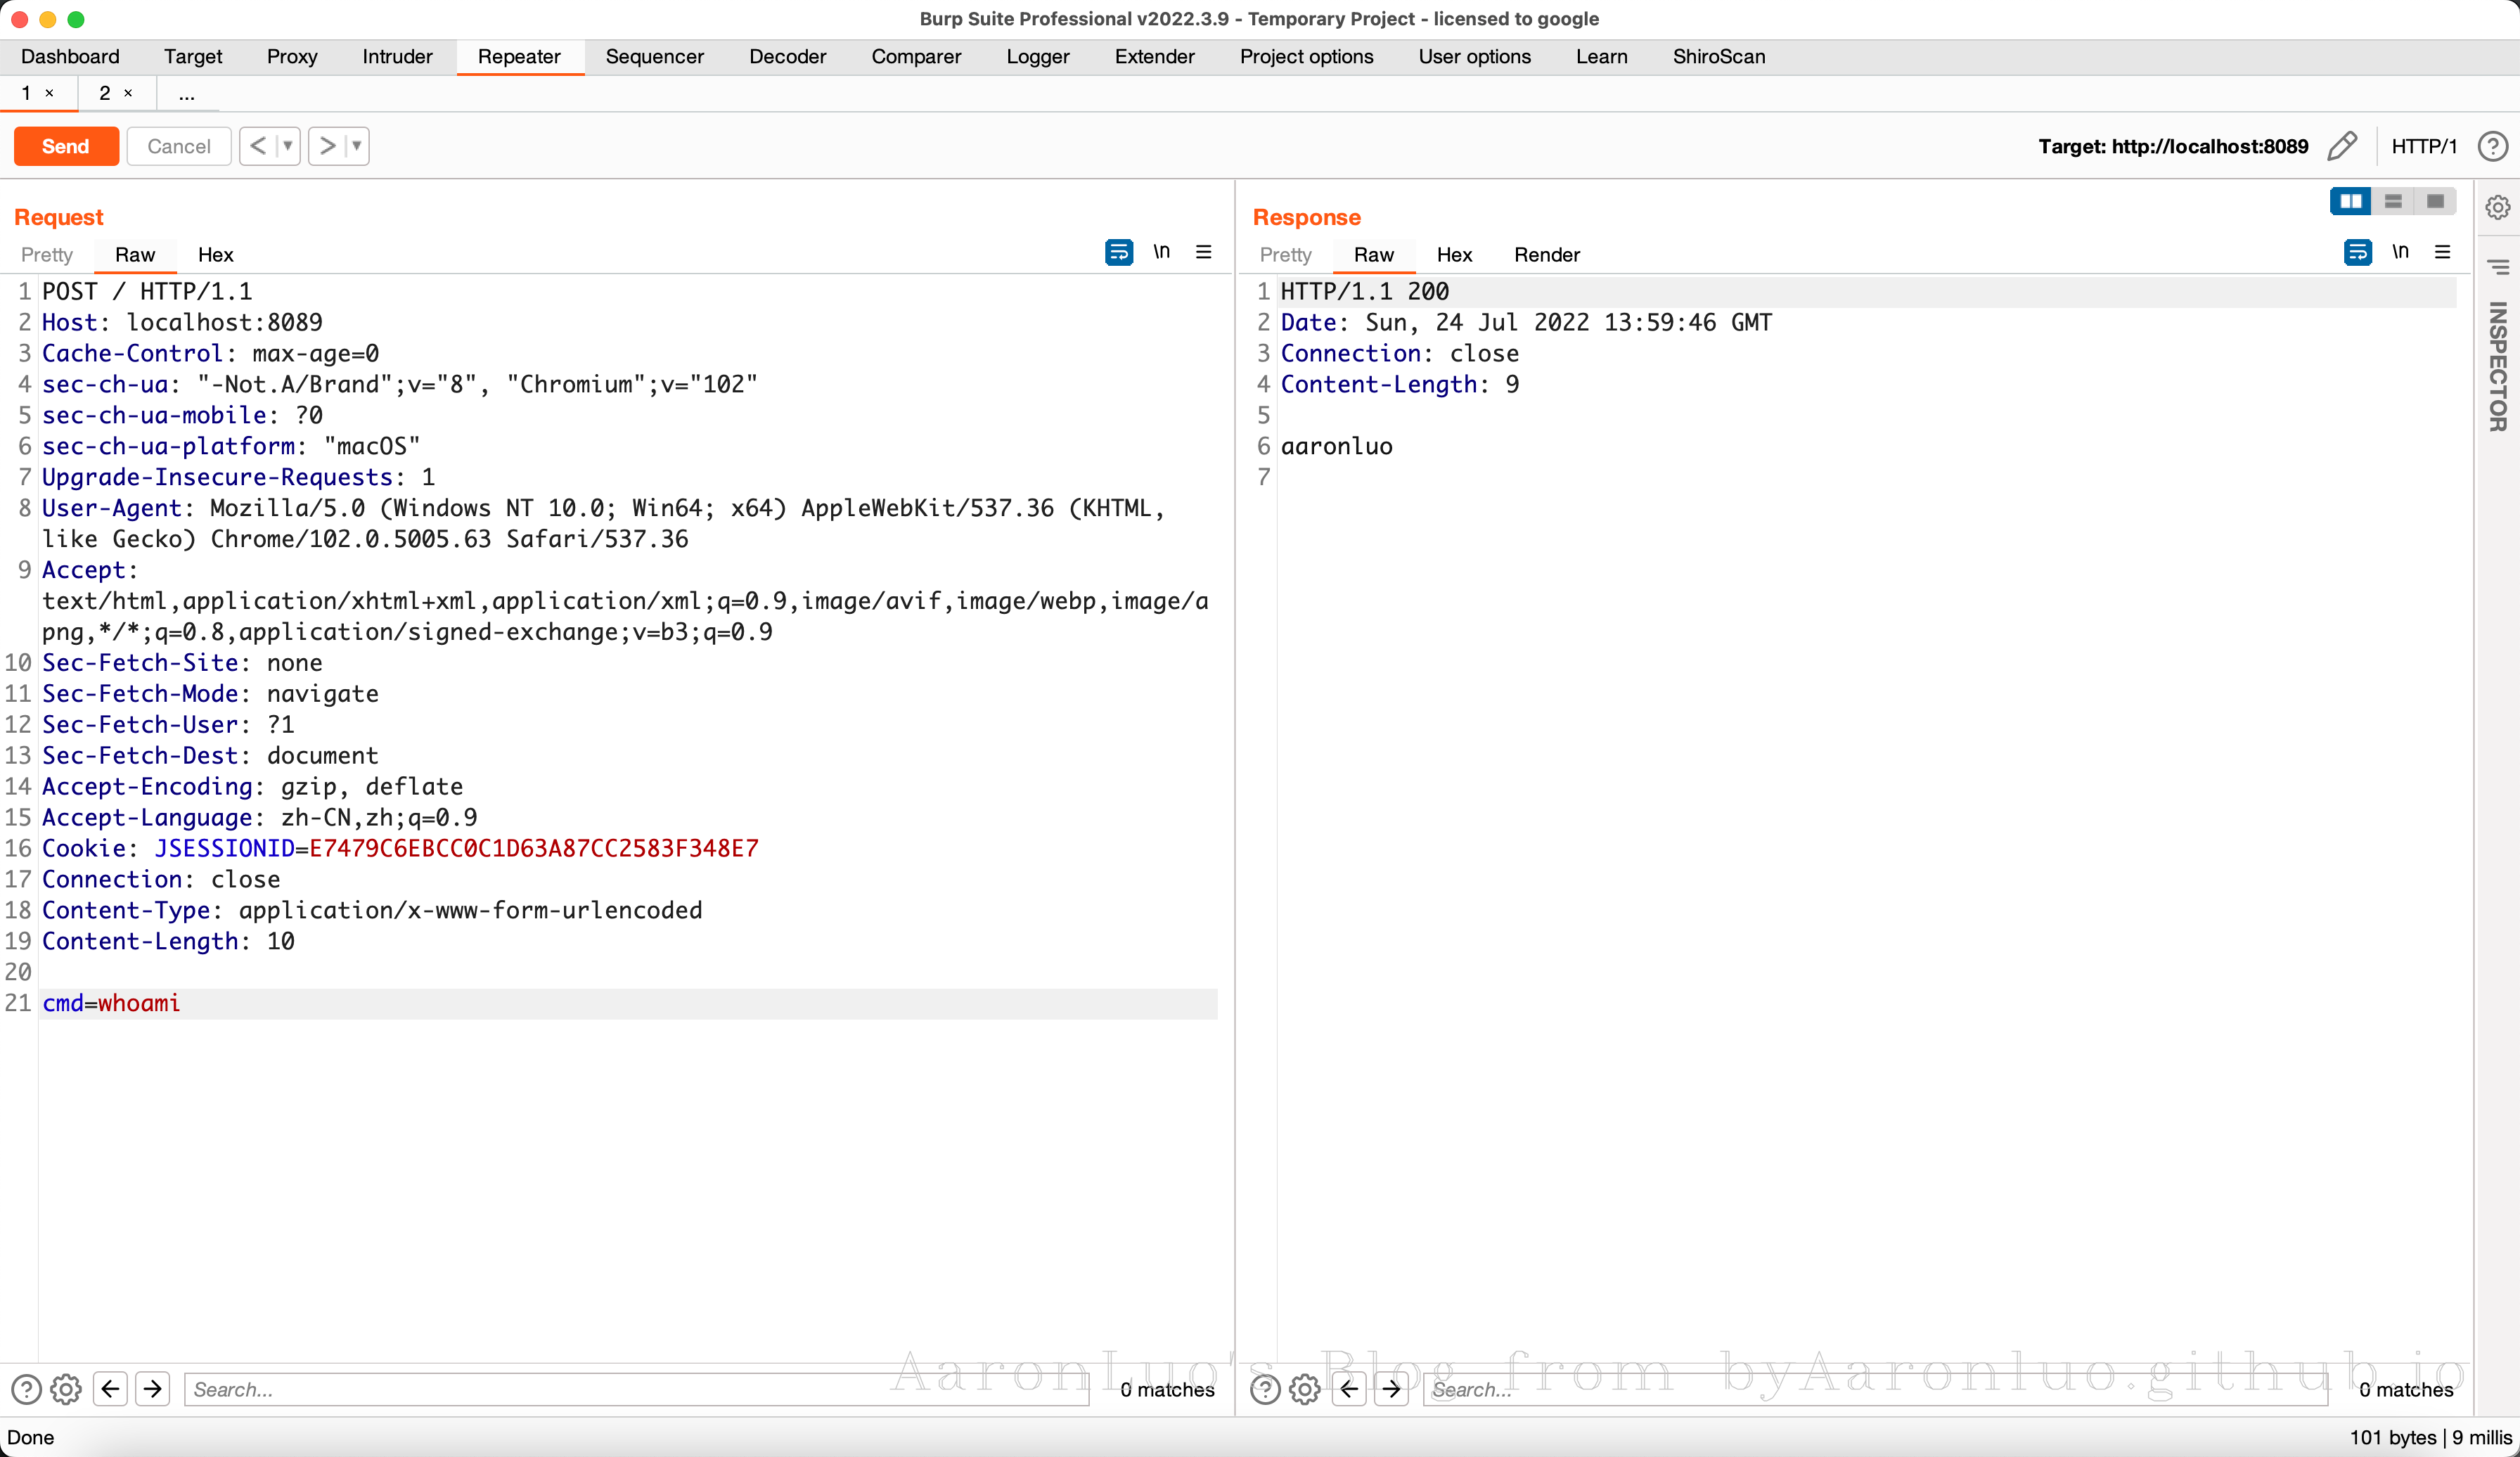This screenshot has width=2520, height=1457.
Task: Open Response panel hamburger menu
Action: (x=2443, y=252)
